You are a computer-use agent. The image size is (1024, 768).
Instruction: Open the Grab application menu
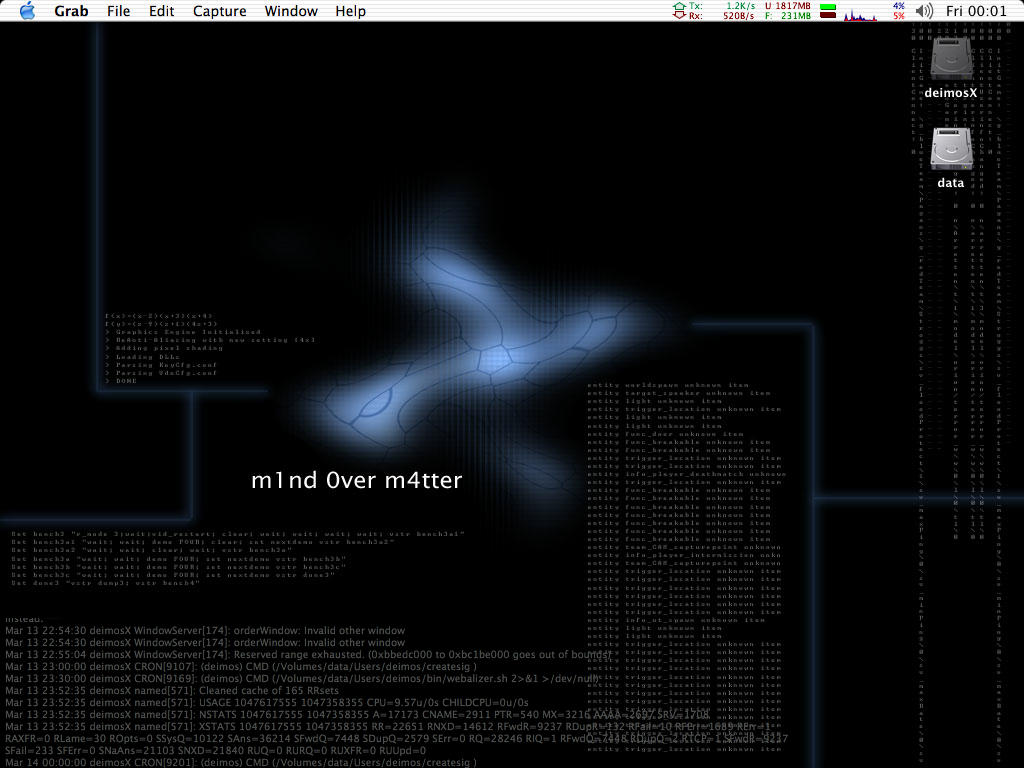[72, 11]
